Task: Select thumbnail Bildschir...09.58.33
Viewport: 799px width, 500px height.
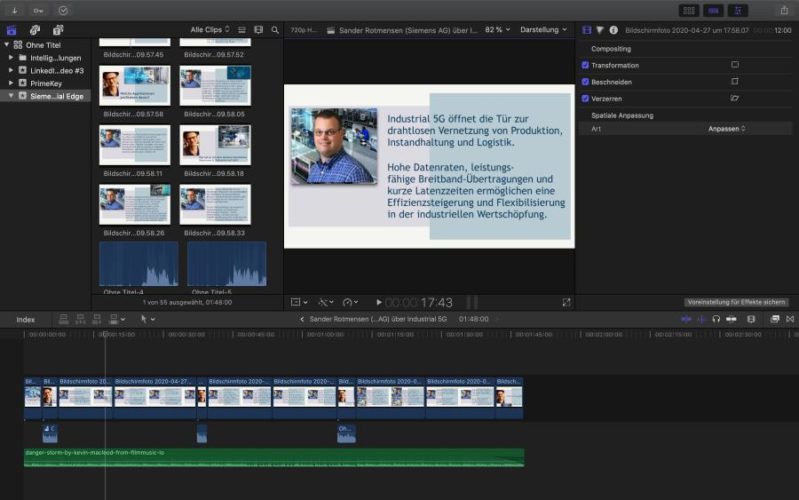Action: point(215,204)
